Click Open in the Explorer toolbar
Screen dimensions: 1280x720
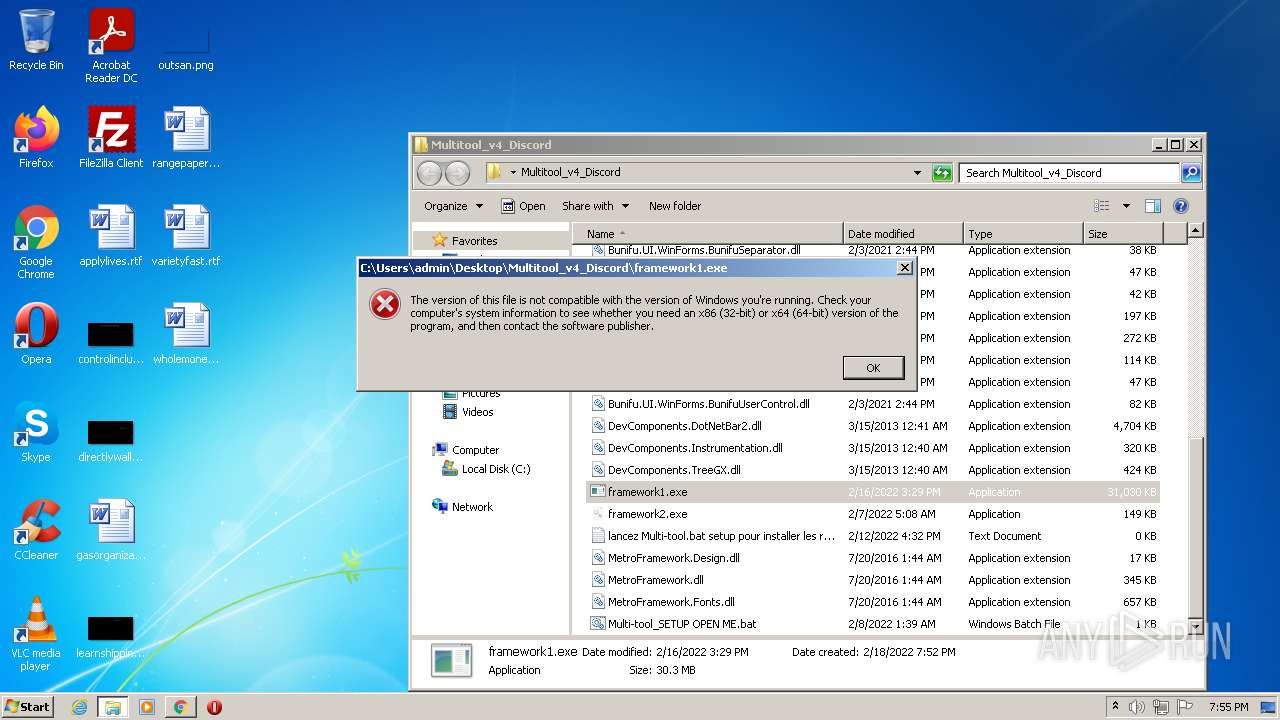pyautogui.click(x=523, y=206)
